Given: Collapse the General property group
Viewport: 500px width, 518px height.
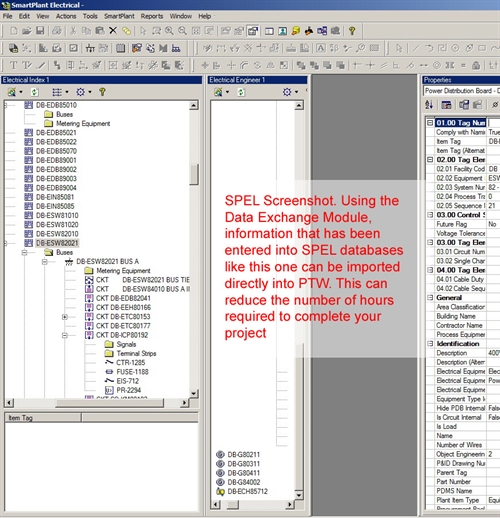Looking at the screenshot, I should (x=430, y=297).
